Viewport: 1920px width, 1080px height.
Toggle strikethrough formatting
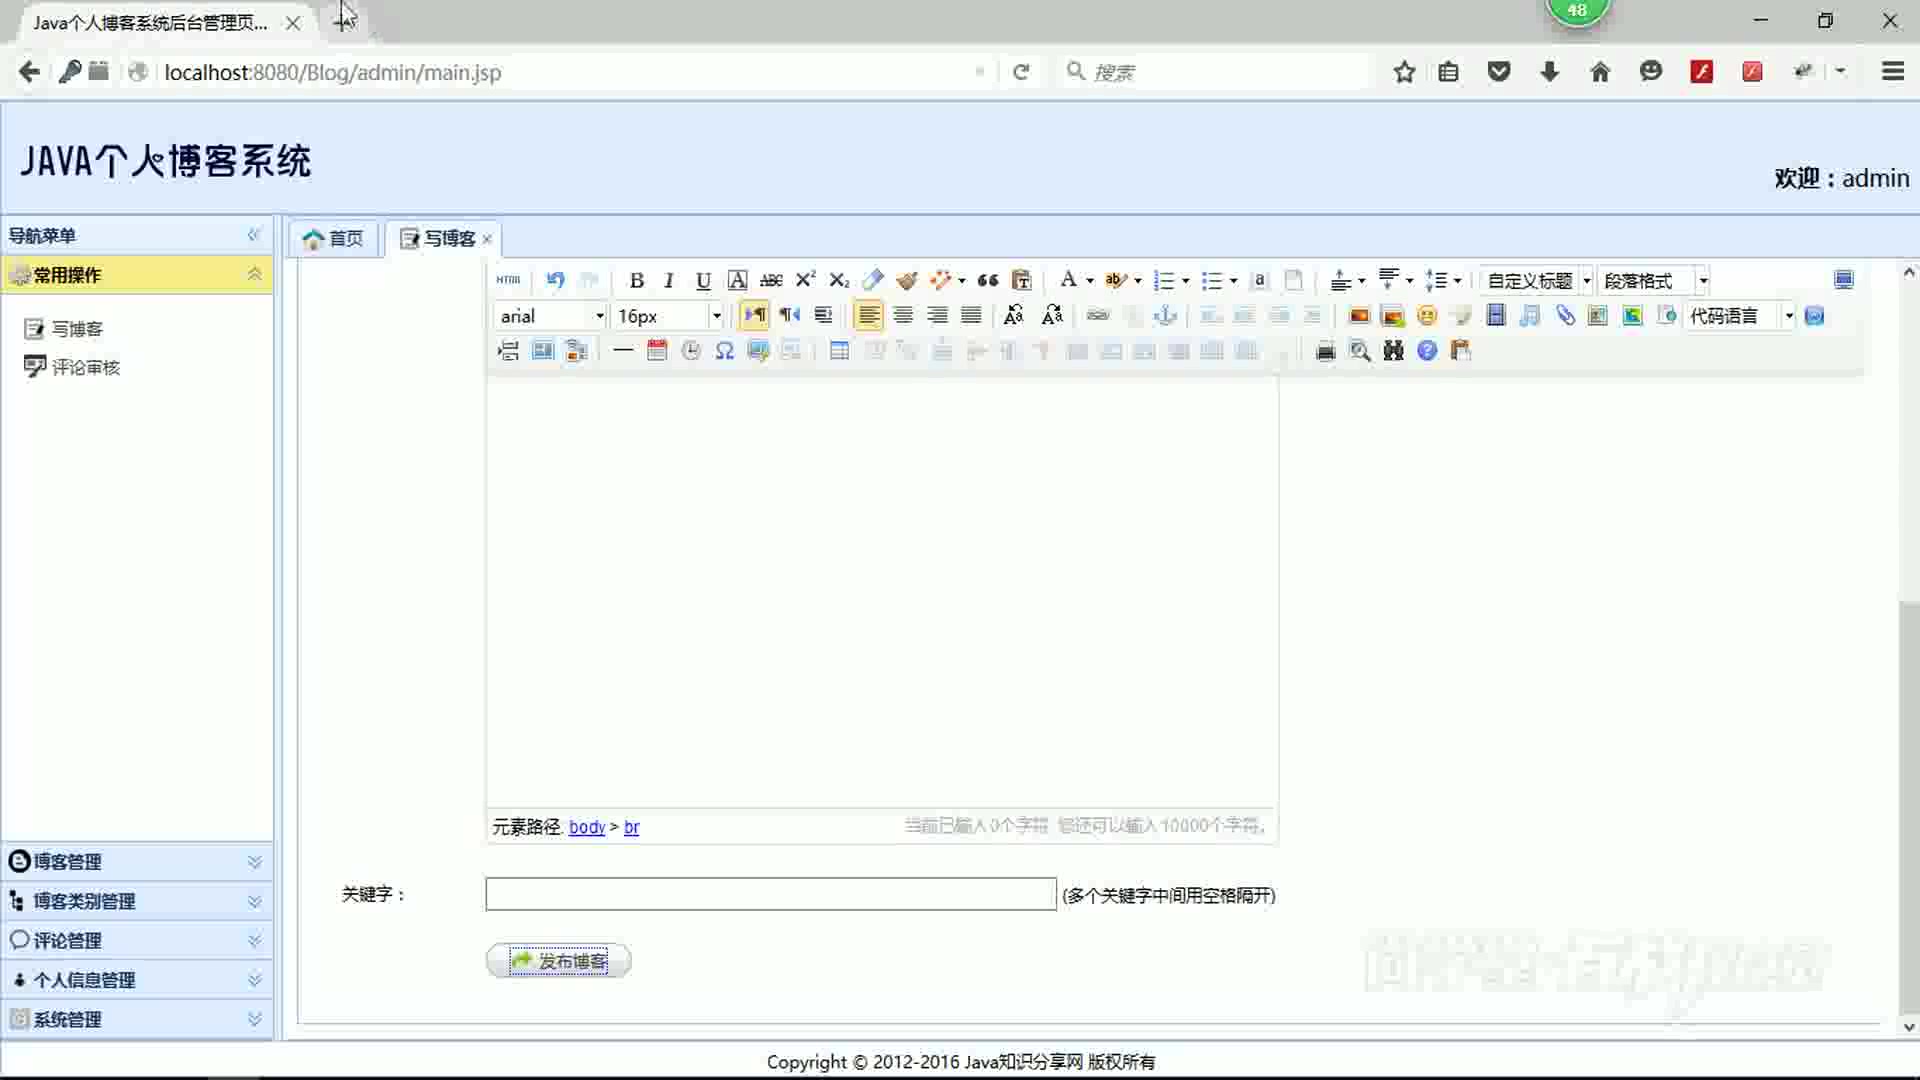[771, 280]
